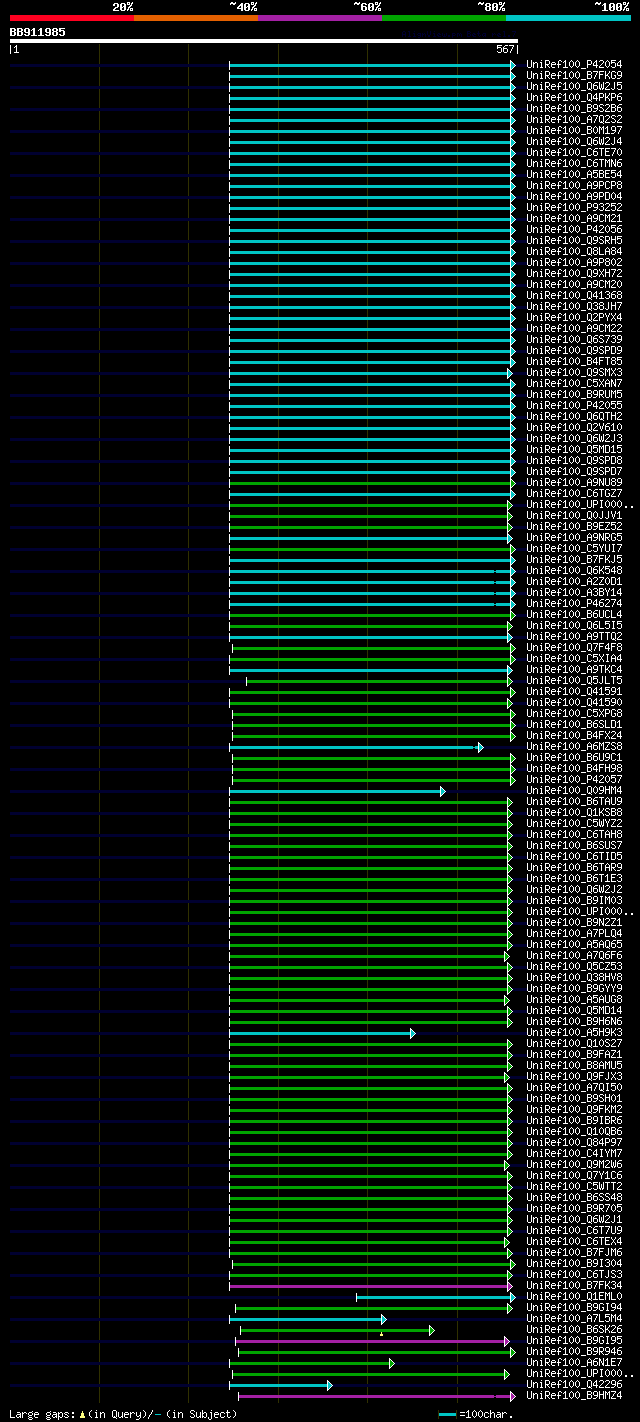Select the UniRef100_Q6QTH2 label

tap(574, 417)
